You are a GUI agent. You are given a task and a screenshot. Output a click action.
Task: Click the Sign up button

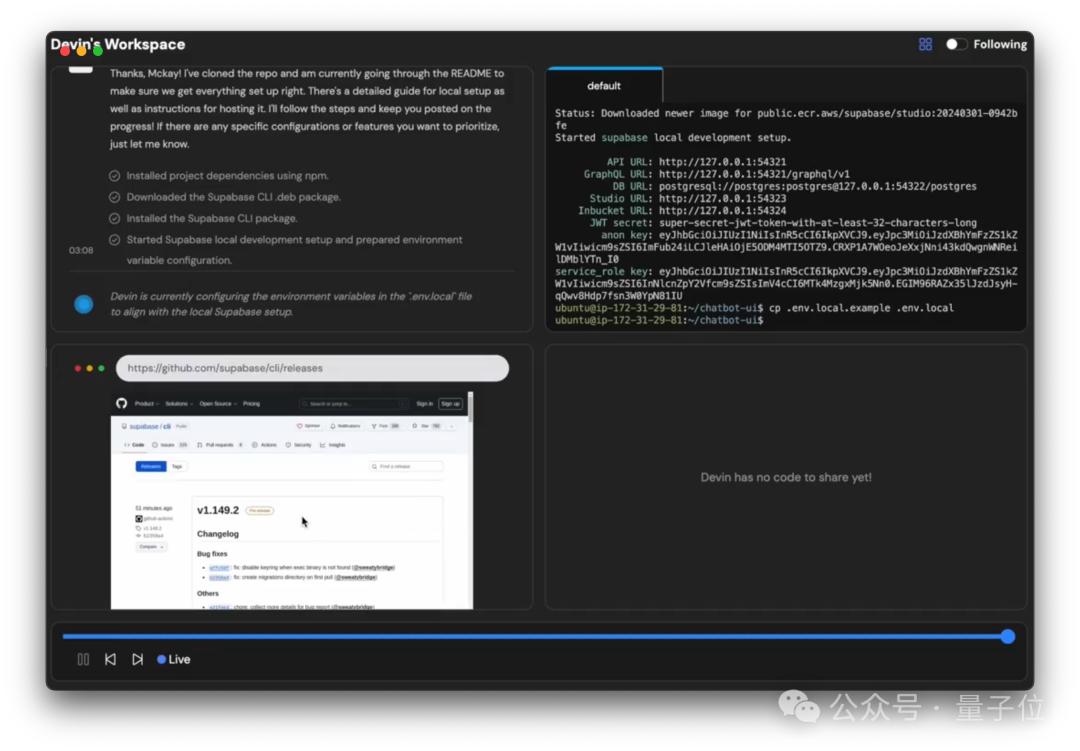(x=450, y=404)
